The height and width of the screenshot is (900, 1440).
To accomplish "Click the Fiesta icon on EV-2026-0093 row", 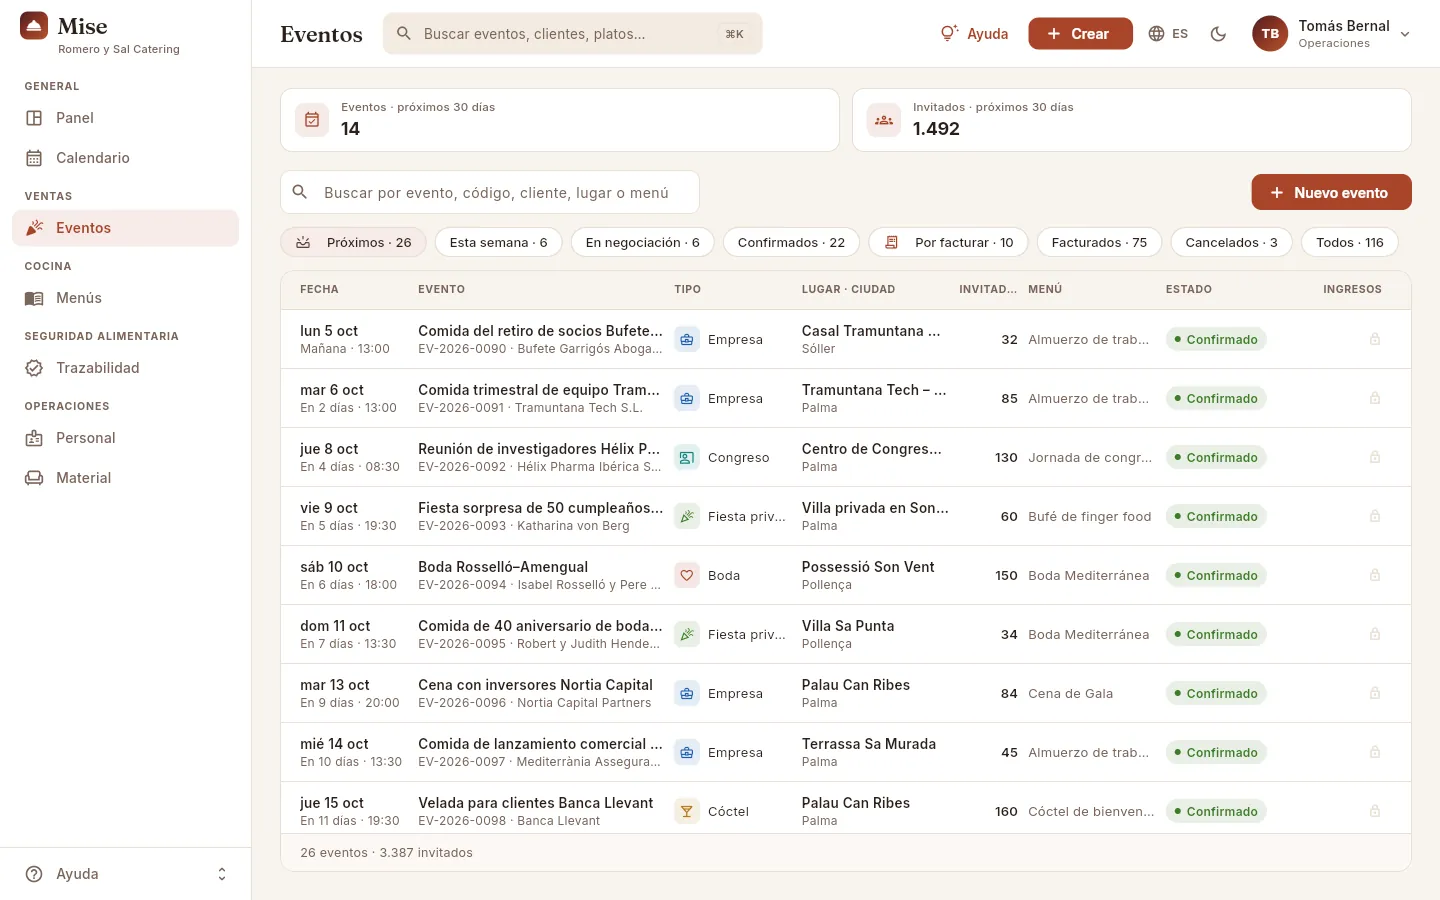I will [687, 517].
